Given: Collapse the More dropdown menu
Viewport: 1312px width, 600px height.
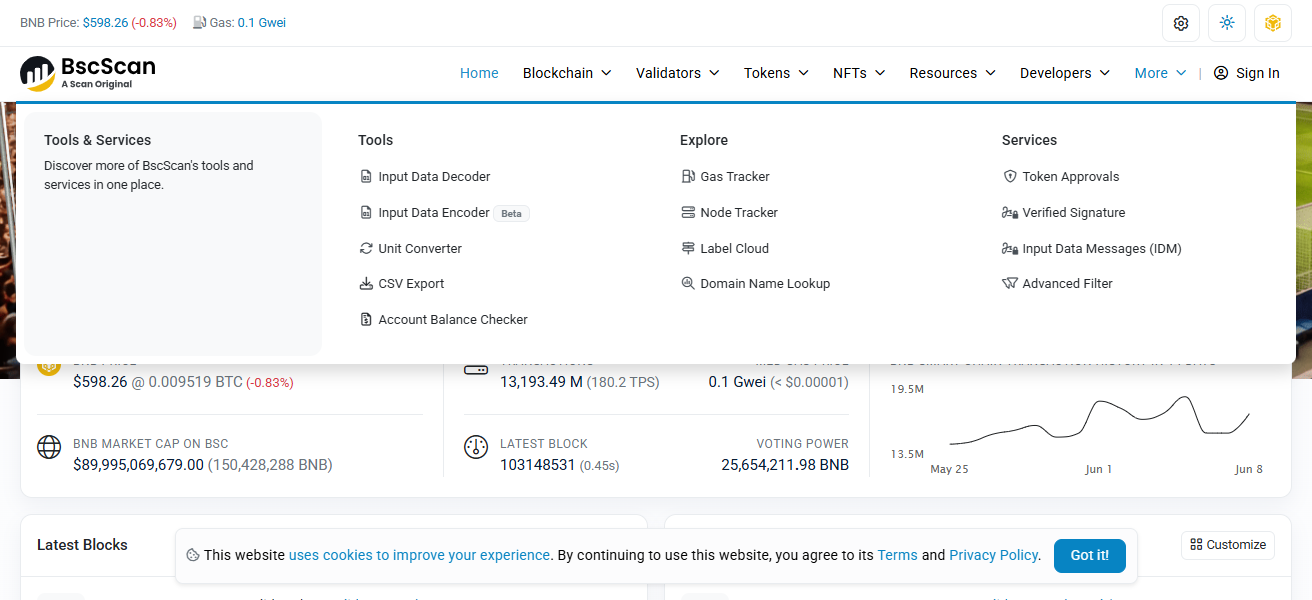Looking at the screenshot, I should click(x=1160, y=73).
